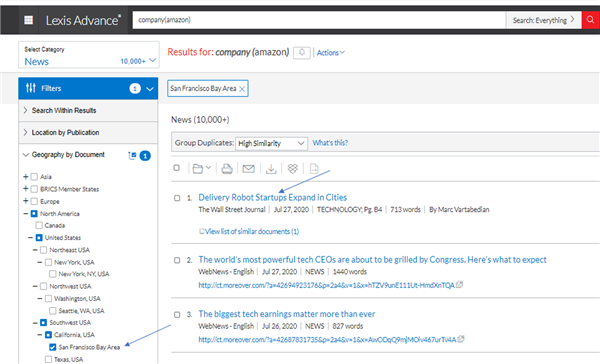Open the tech CEOs grilled by Congress article
This screenshot has height=364, width=600.
(372, 260)
